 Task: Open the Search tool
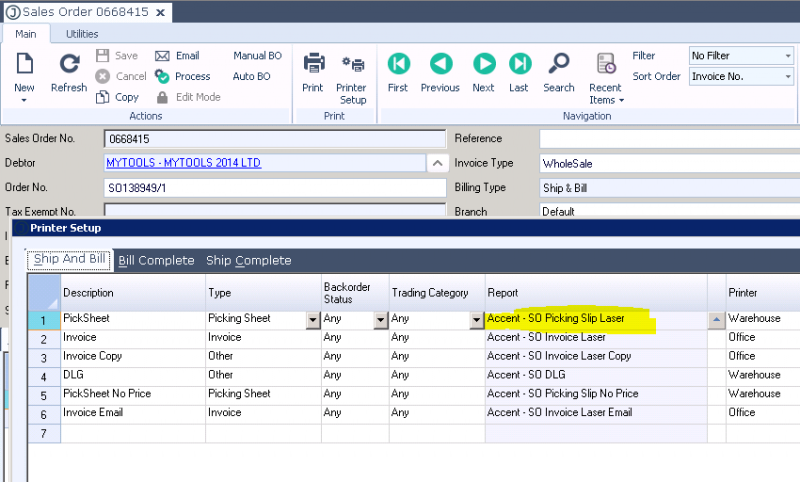(559, 66)
